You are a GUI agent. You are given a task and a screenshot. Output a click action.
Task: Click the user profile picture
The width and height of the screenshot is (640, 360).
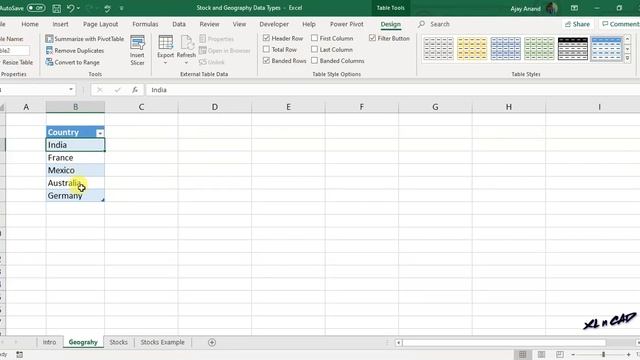click(551, 8)
